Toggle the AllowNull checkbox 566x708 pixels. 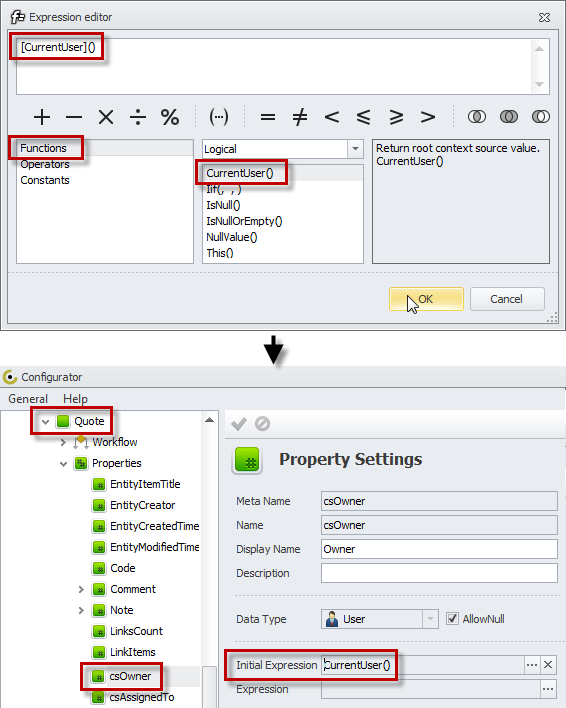(x=452, y=619)
